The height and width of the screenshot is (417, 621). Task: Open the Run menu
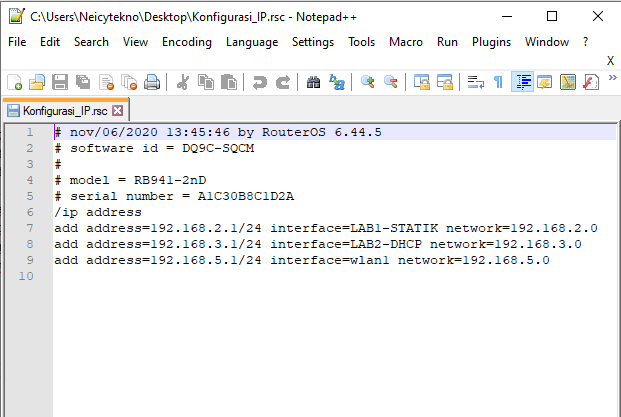point(447,42)
